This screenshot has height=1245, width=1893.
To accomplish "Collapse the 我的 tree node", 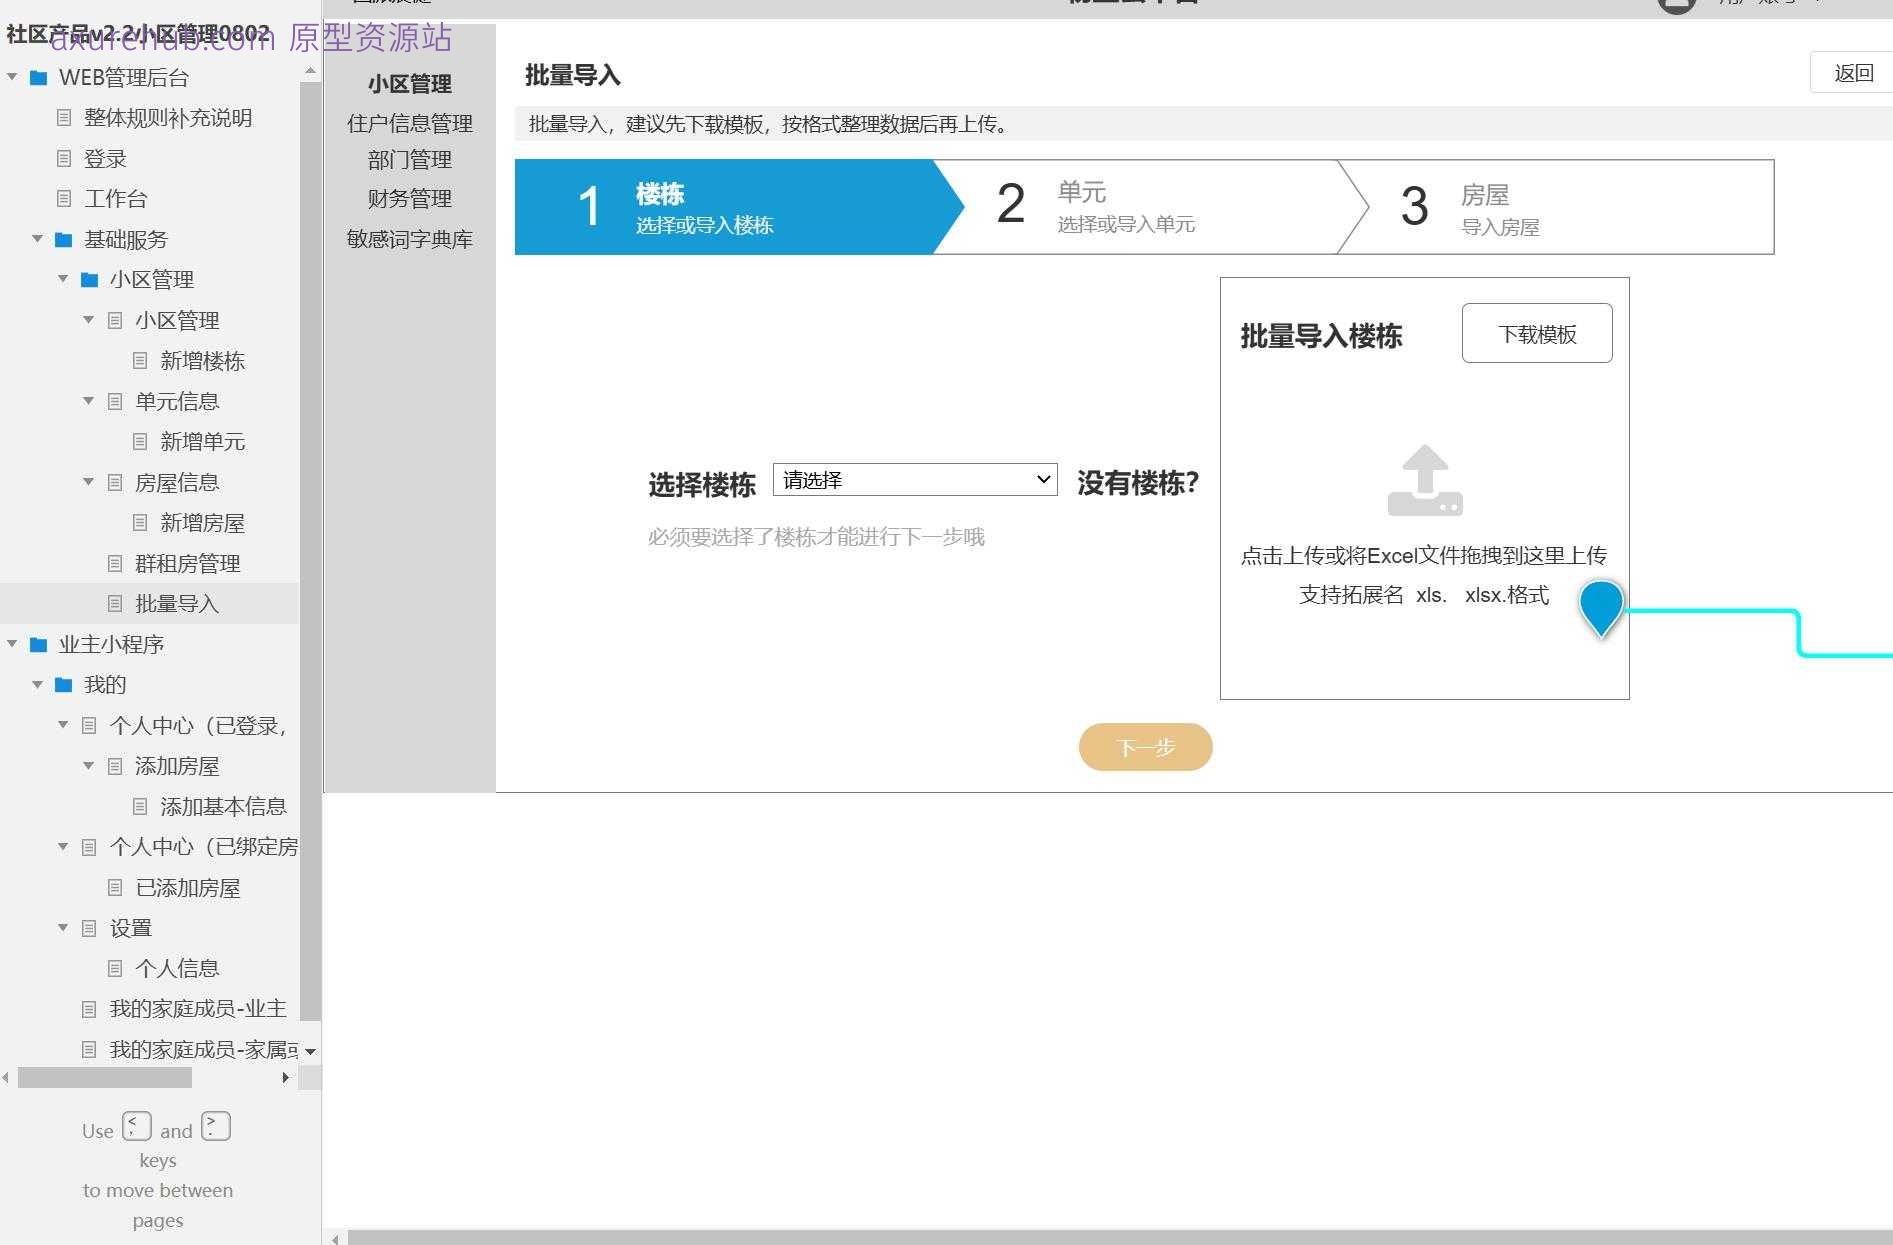I will (38, 684).
